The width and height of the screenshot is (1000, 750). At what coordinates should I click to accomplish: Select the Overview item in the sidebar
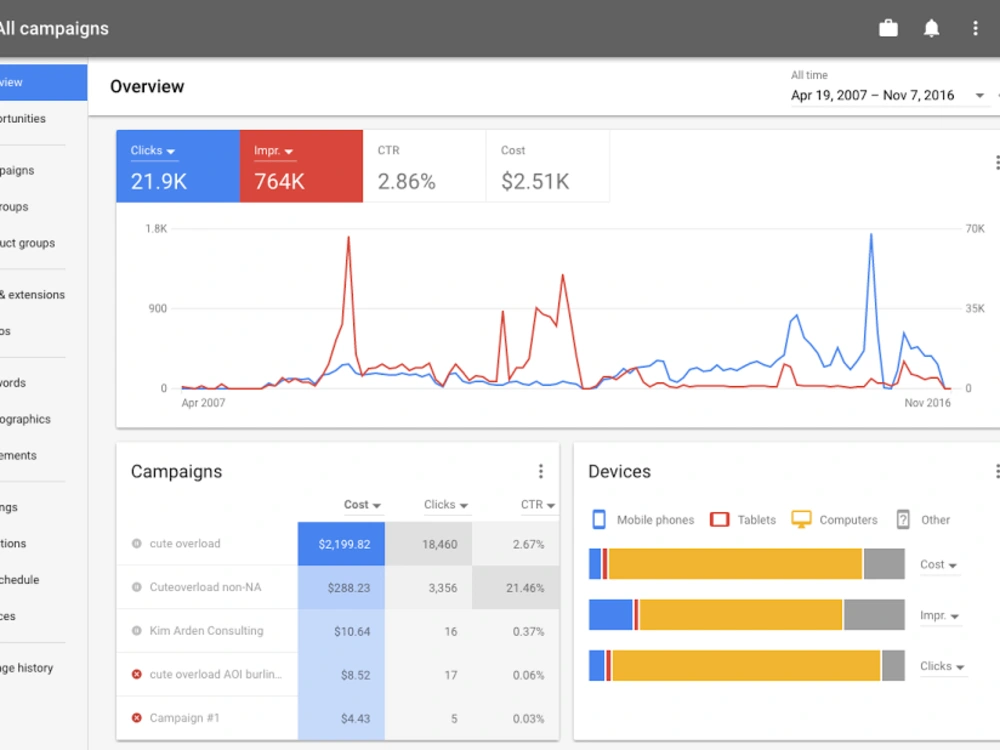43,82
